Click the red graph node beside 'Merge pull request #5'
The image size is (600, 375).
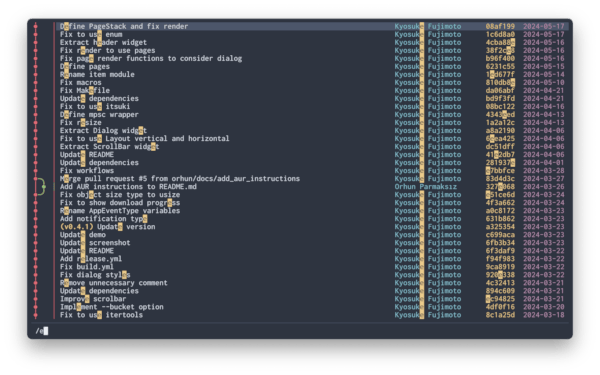click(36, 179)
